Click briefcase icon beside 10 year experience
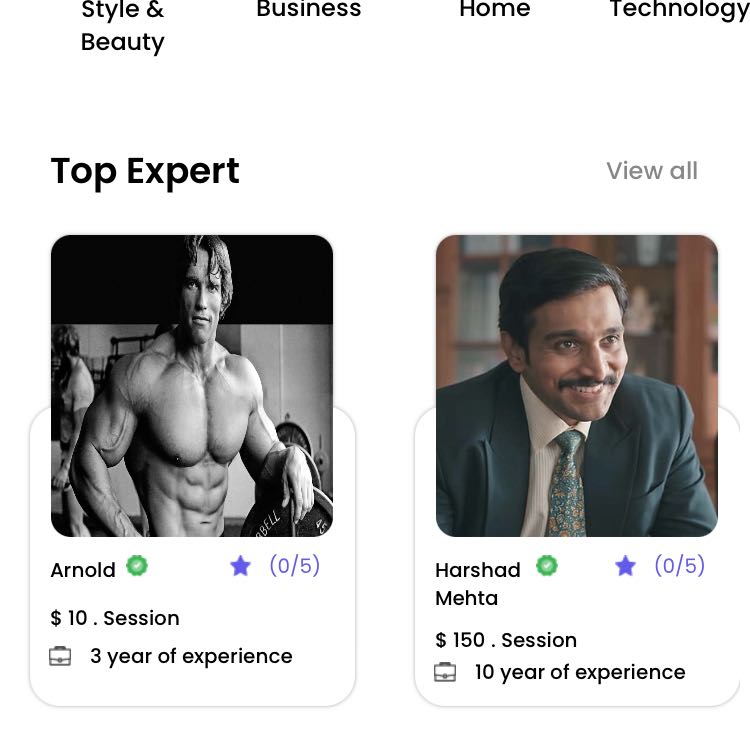The height and width of the screenshot is (750, 750). coord(445,673)
